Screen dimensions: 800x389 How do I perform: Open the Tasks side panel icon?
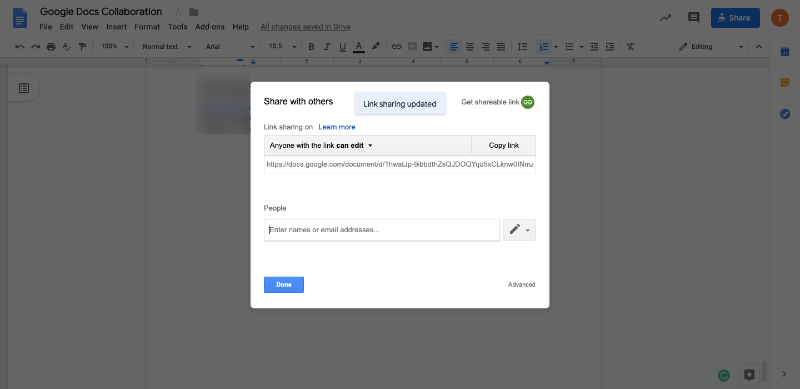tap(785, 114)
